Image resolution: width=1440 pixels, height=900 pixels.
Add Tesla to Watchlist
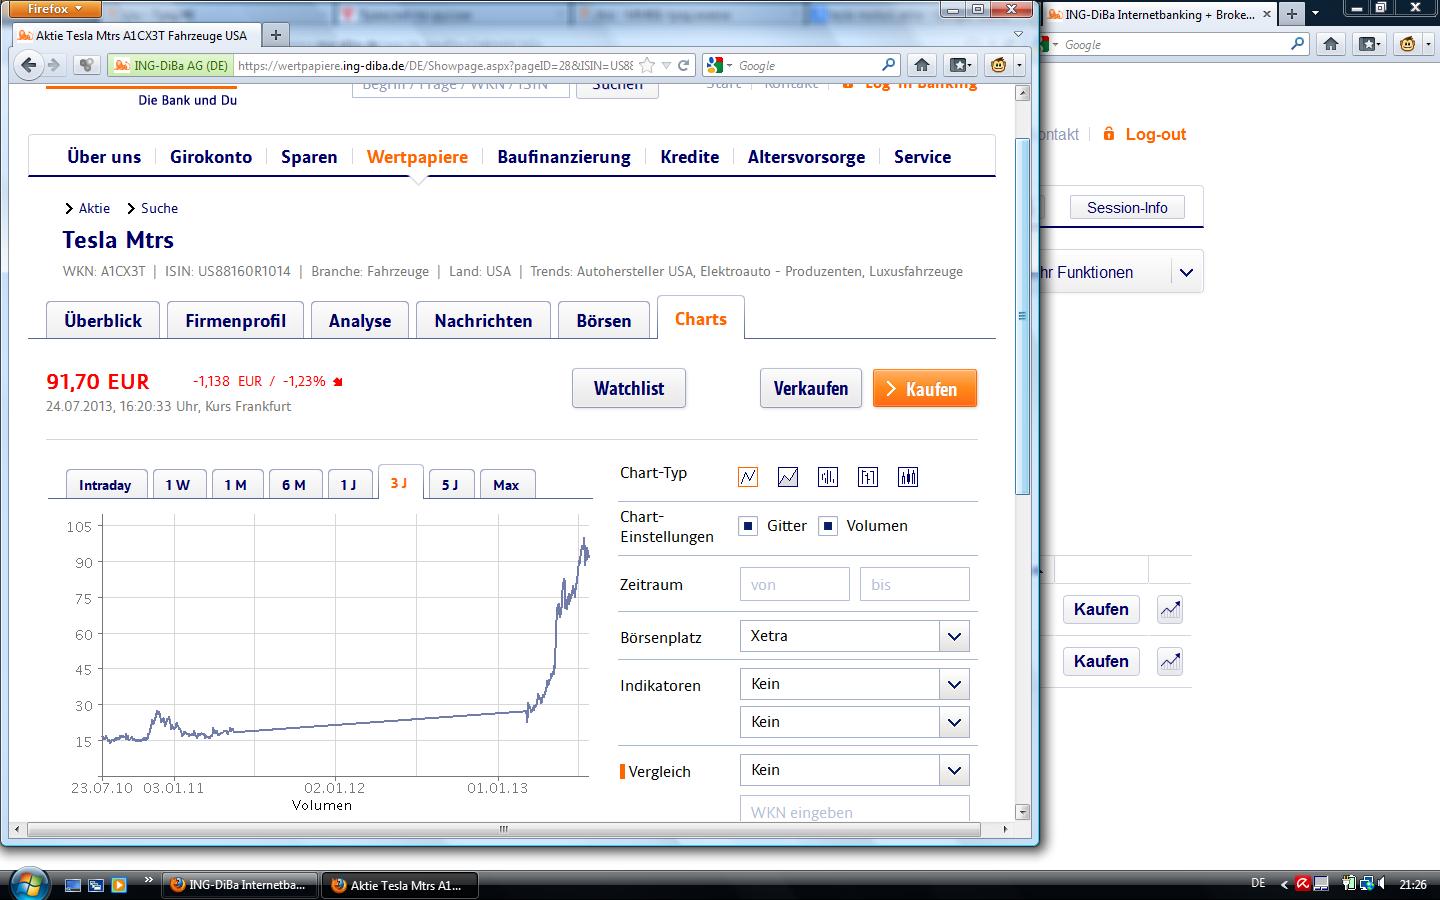(x=629, y=389)
